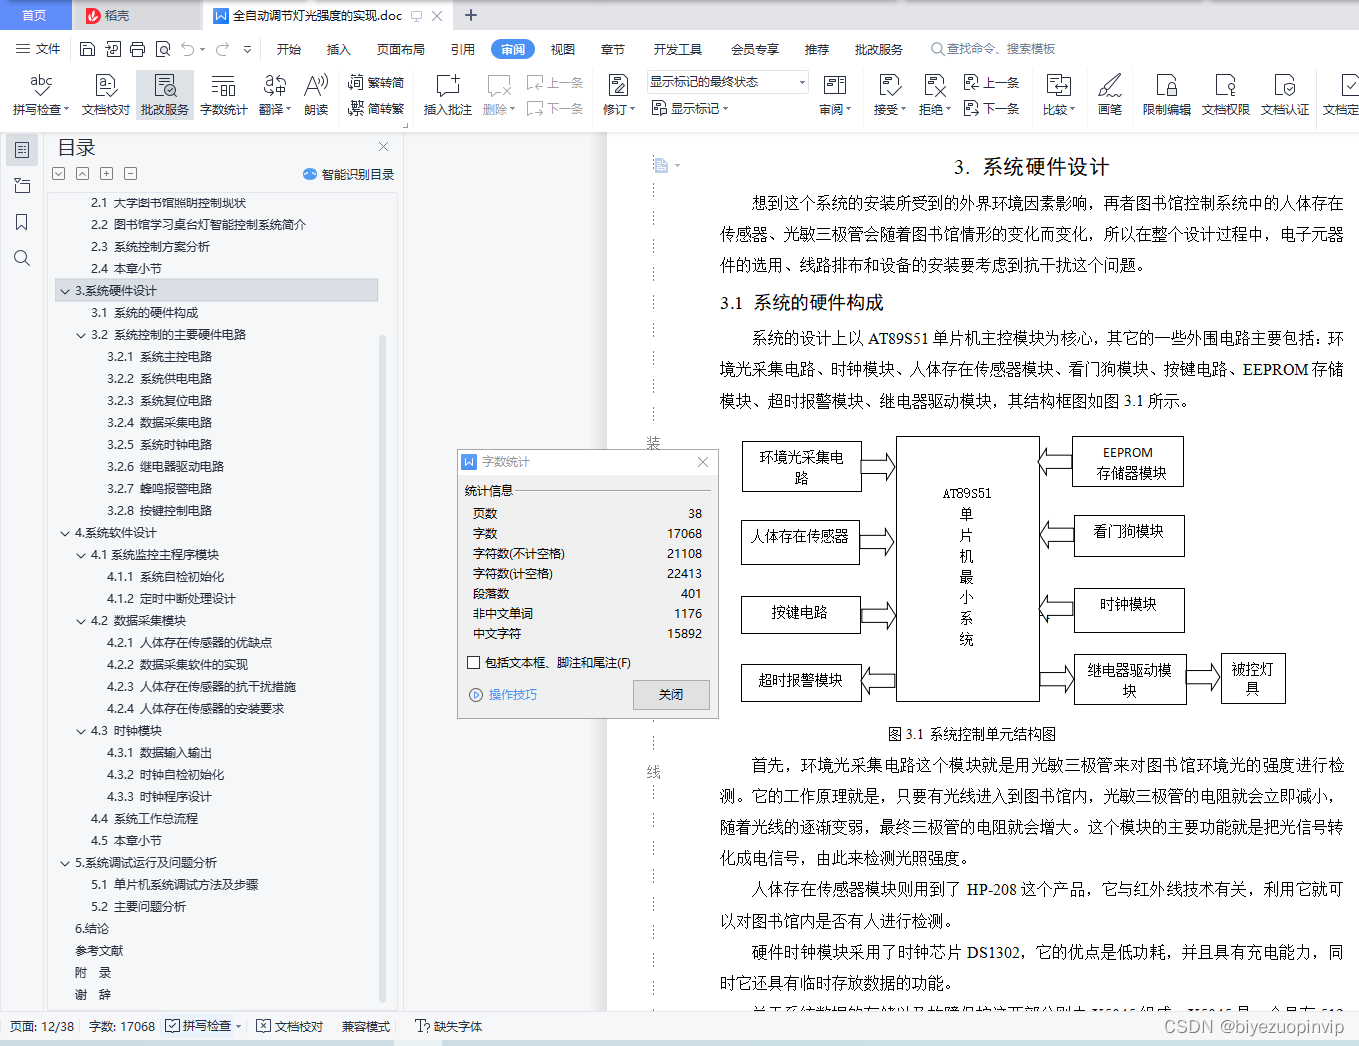Go to 下一条 next revision

coord(991,108)
